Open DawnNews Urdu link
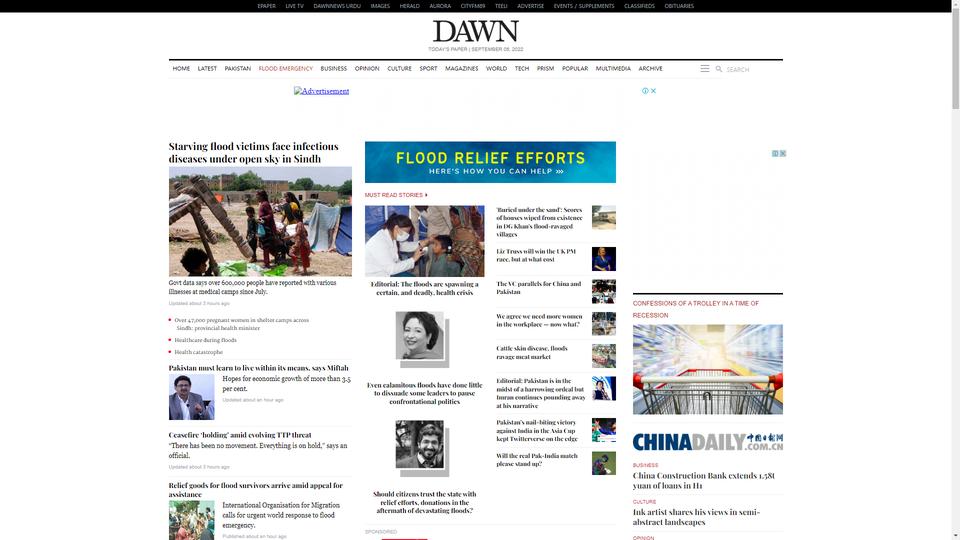 click(337, 6)
